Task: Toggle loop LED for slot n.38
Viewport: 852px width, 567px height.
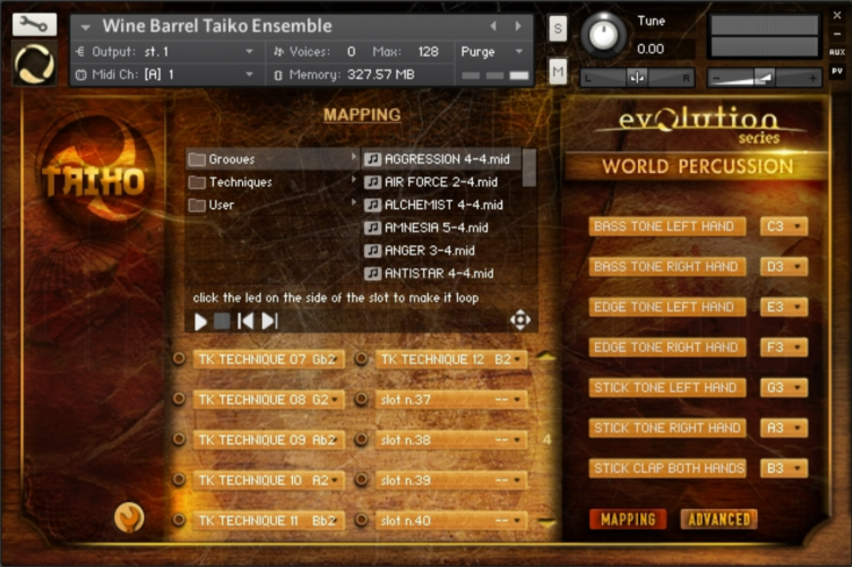Action: pyautogui.click(x=361, y=439)
